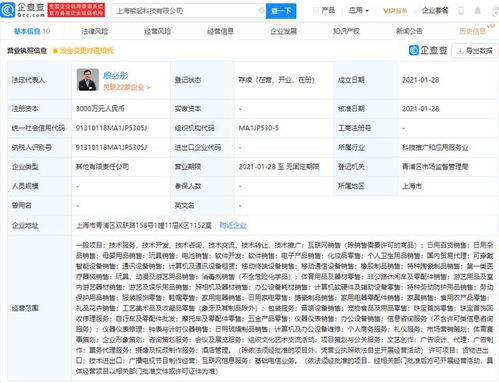Switch to 企业发展 tab
Viewport: 499px width, 383px height.
click(283, 31)
